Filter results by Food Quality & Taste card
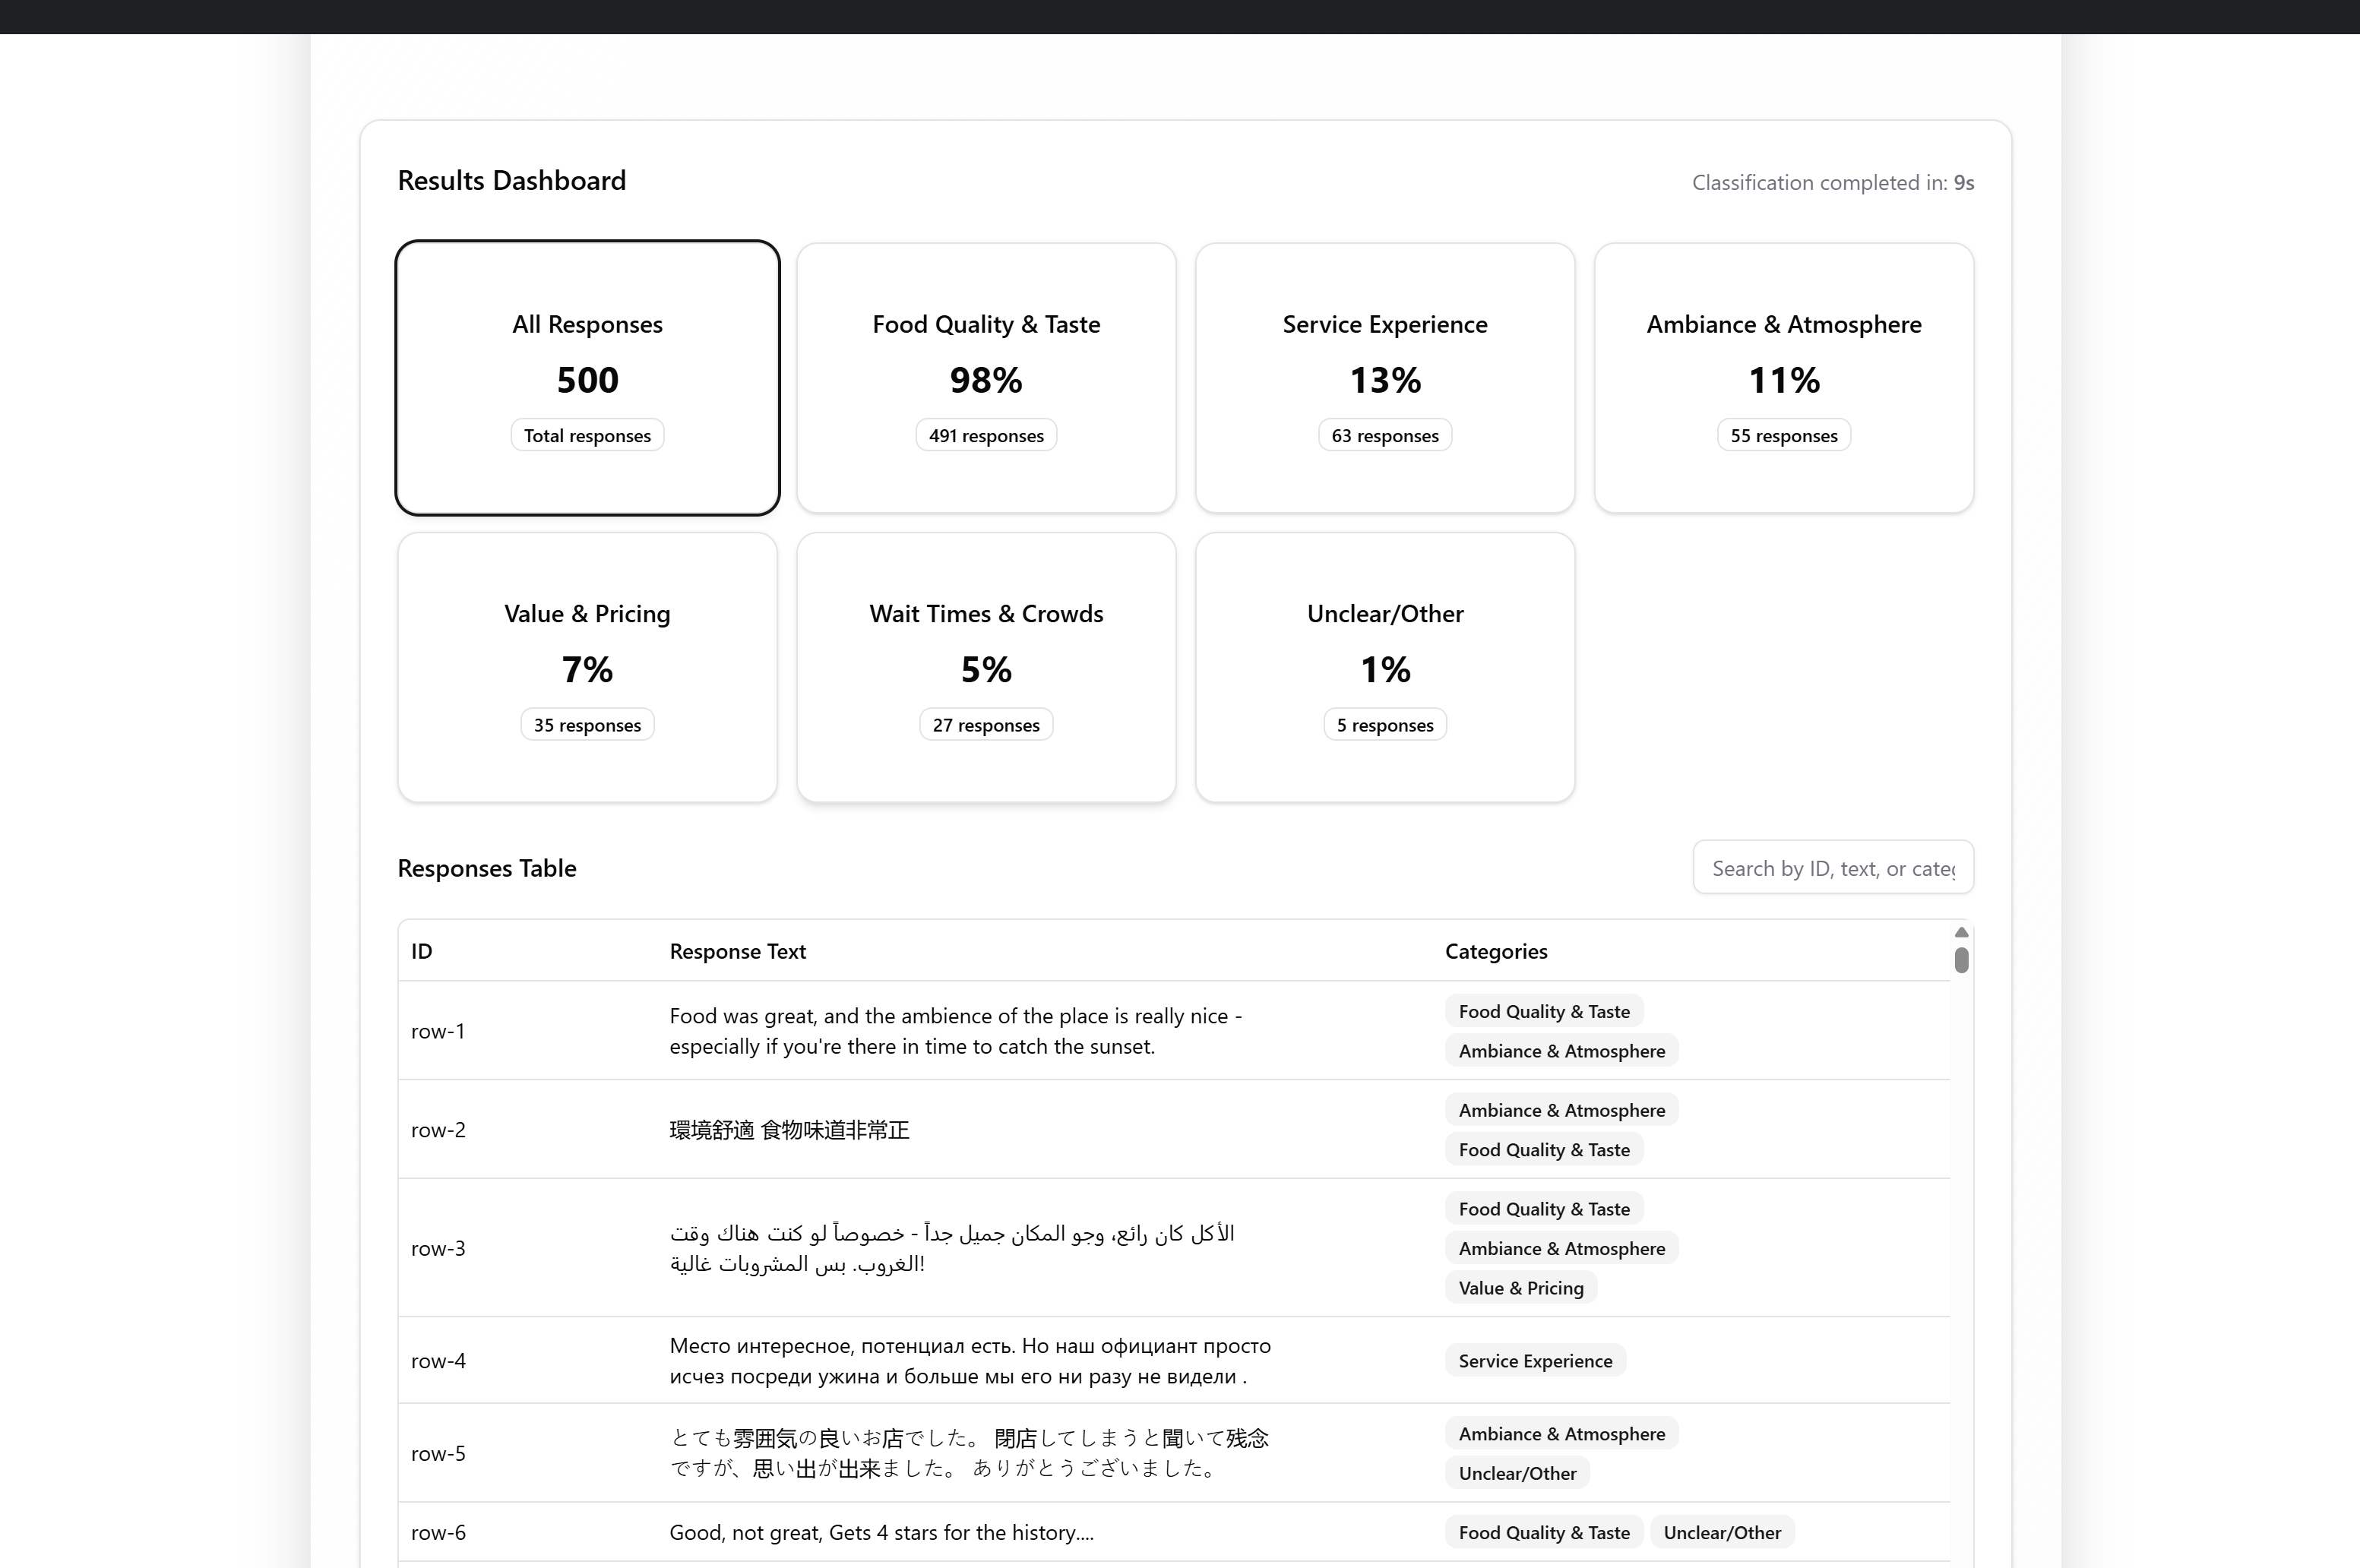The width and height of the screenshot is (2360, 1568). [x=985, y=378]
